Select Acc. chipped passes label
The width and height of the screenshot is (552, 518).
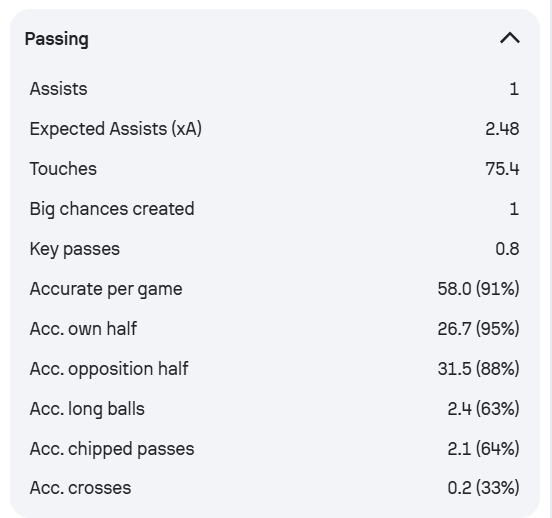click(112, 449)
